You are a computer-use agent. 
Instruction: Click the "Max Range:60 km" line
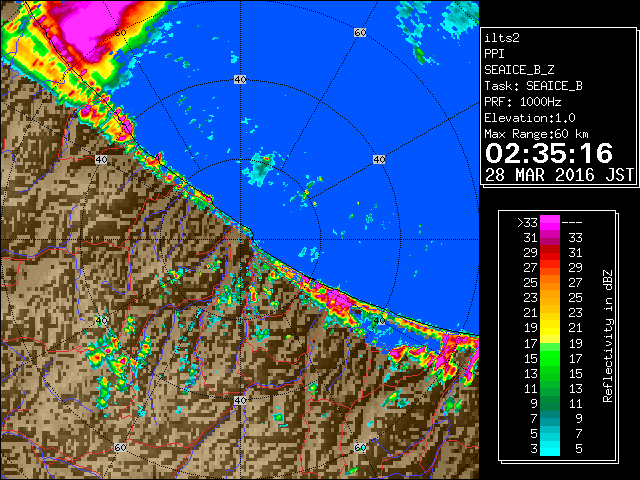point(536,134)
